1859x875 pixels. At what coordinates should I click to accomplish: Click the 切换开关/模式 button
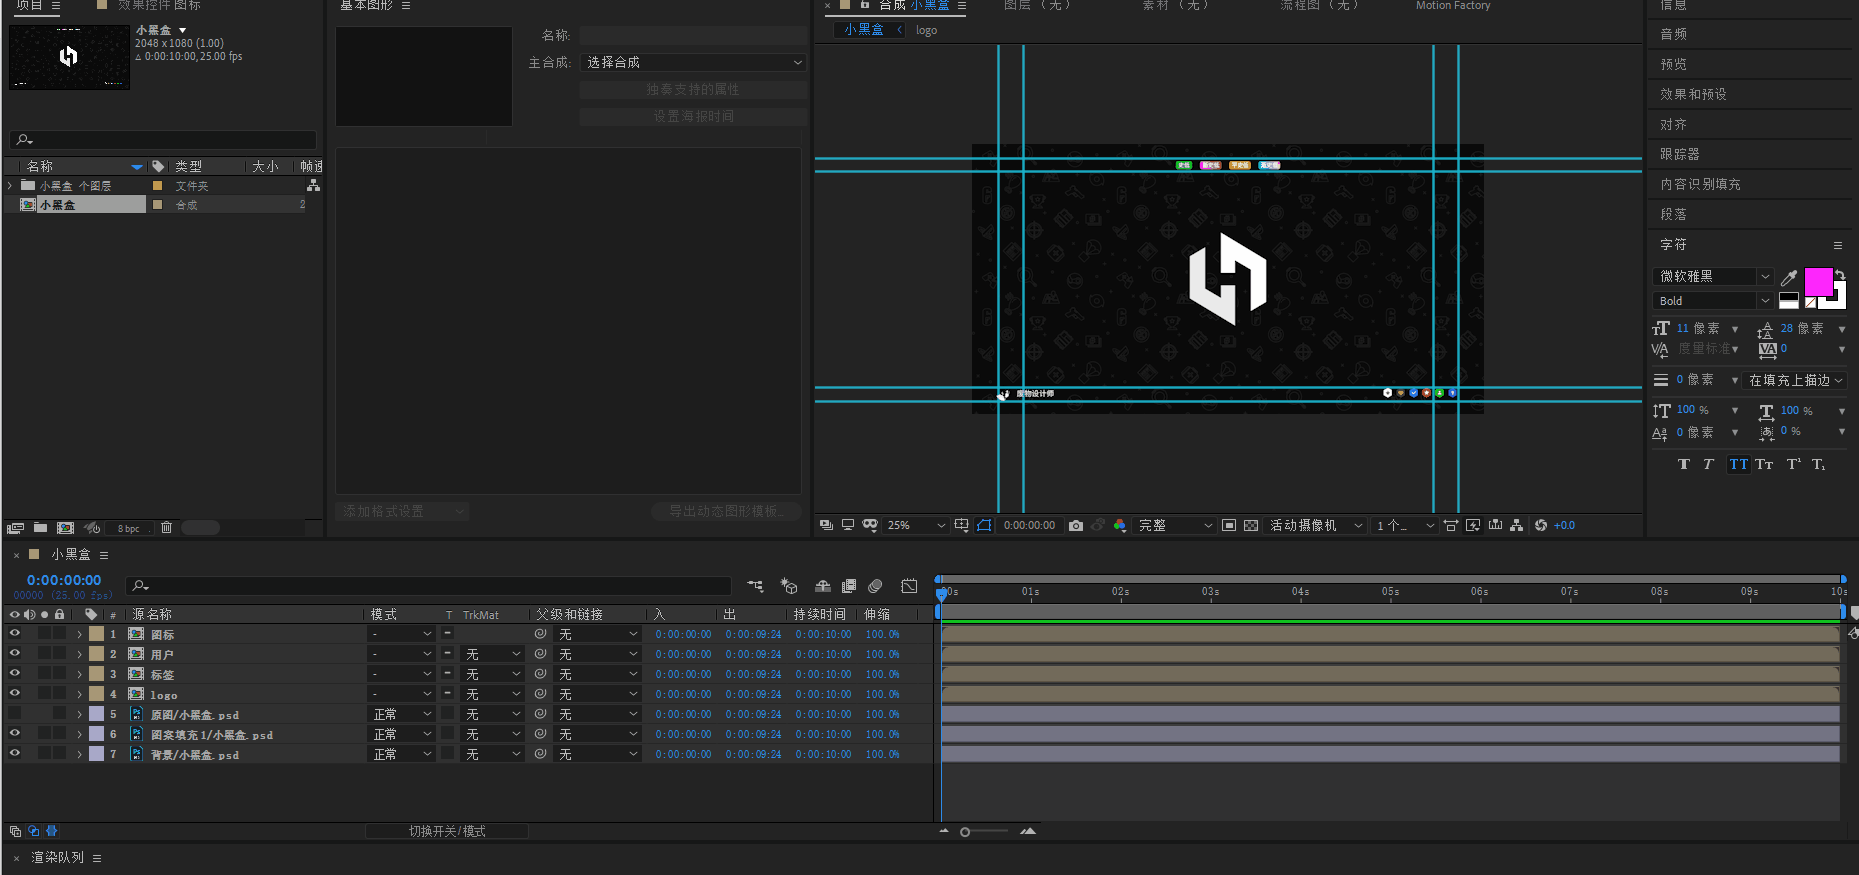[x=447, y=831]
